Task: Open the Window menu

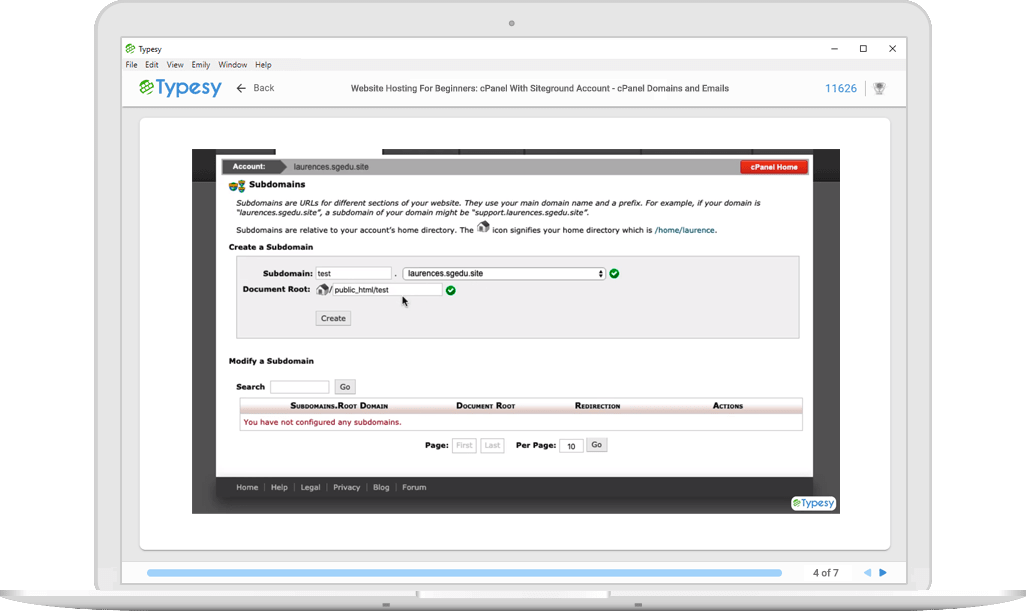Action: (x=232, y=65)
